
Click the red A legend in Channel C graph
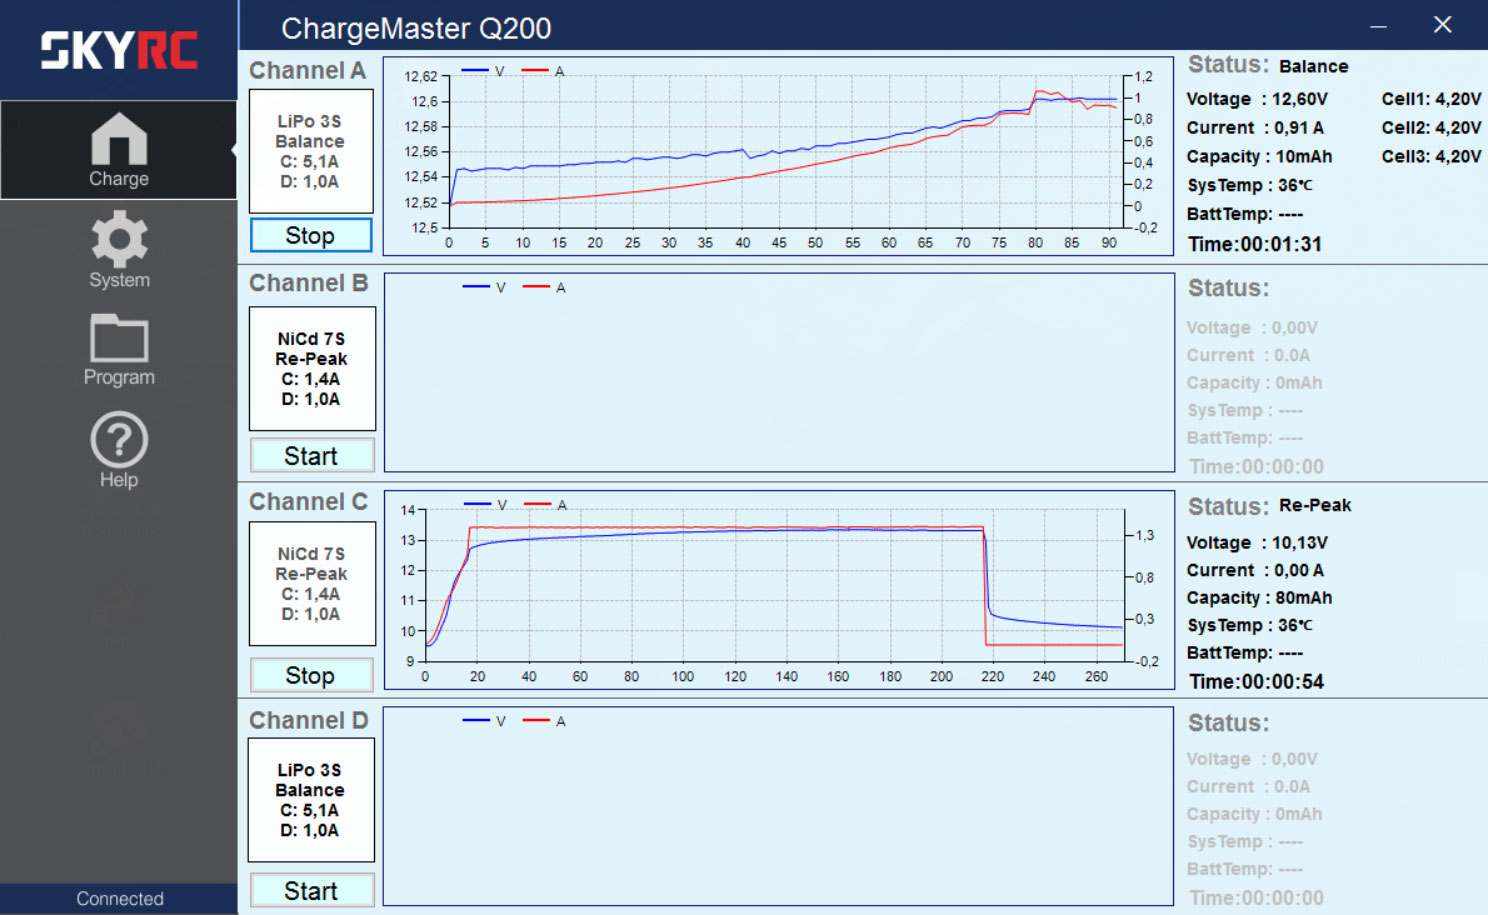point(546,504)
